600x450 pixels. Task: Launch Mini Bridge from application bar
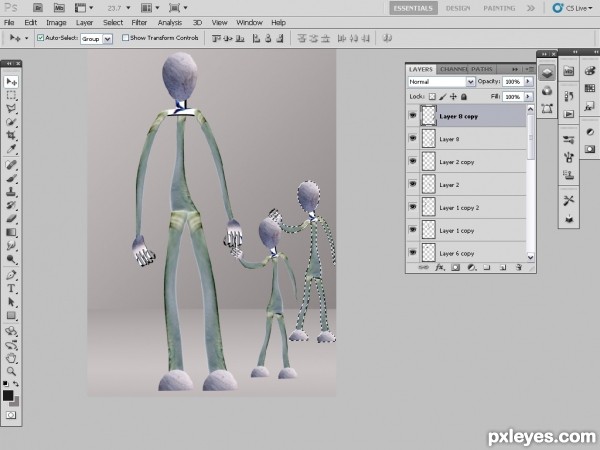coord(59,8)
